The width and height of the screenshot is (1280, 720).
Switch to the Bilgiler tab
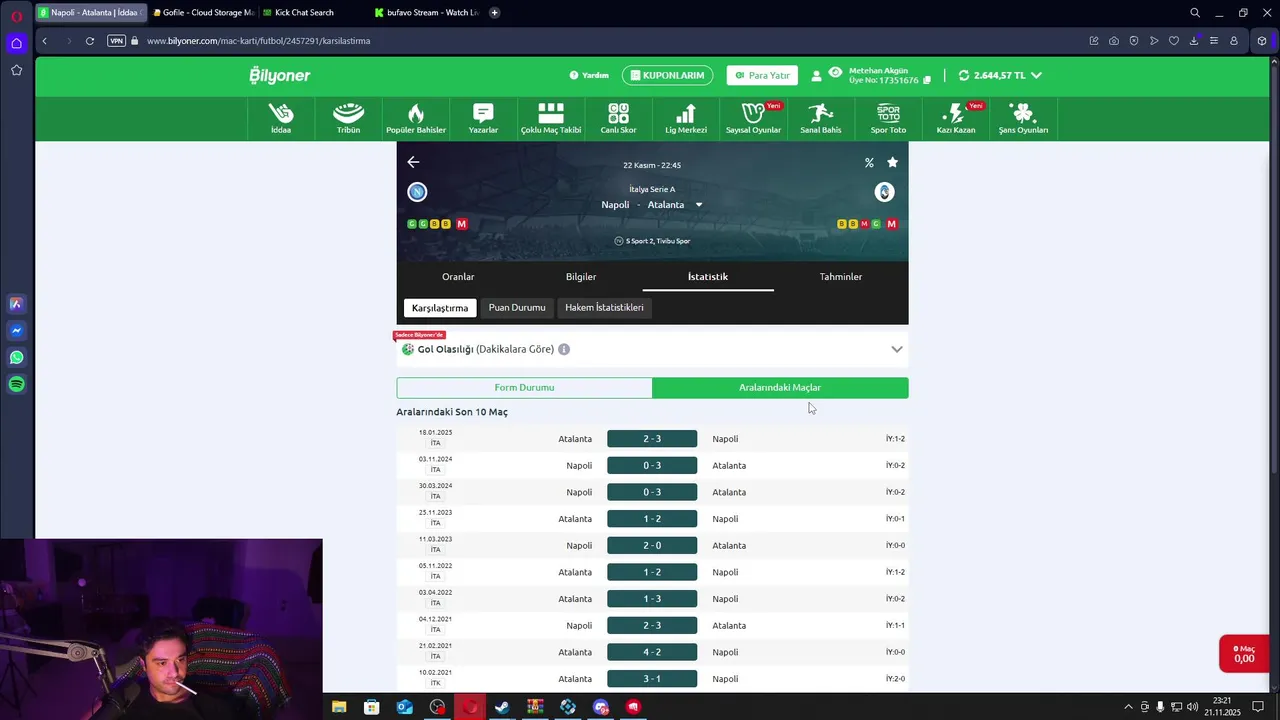point(581,277)
